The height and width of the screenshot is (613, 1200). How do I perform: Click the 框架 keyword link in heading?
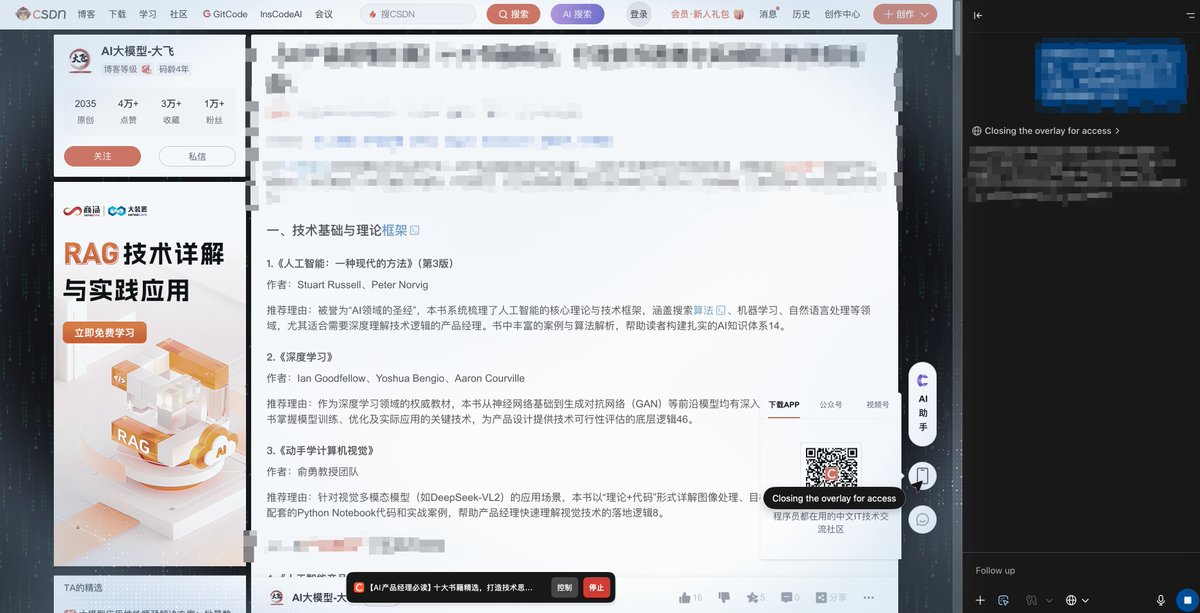(x=395, y=231)
